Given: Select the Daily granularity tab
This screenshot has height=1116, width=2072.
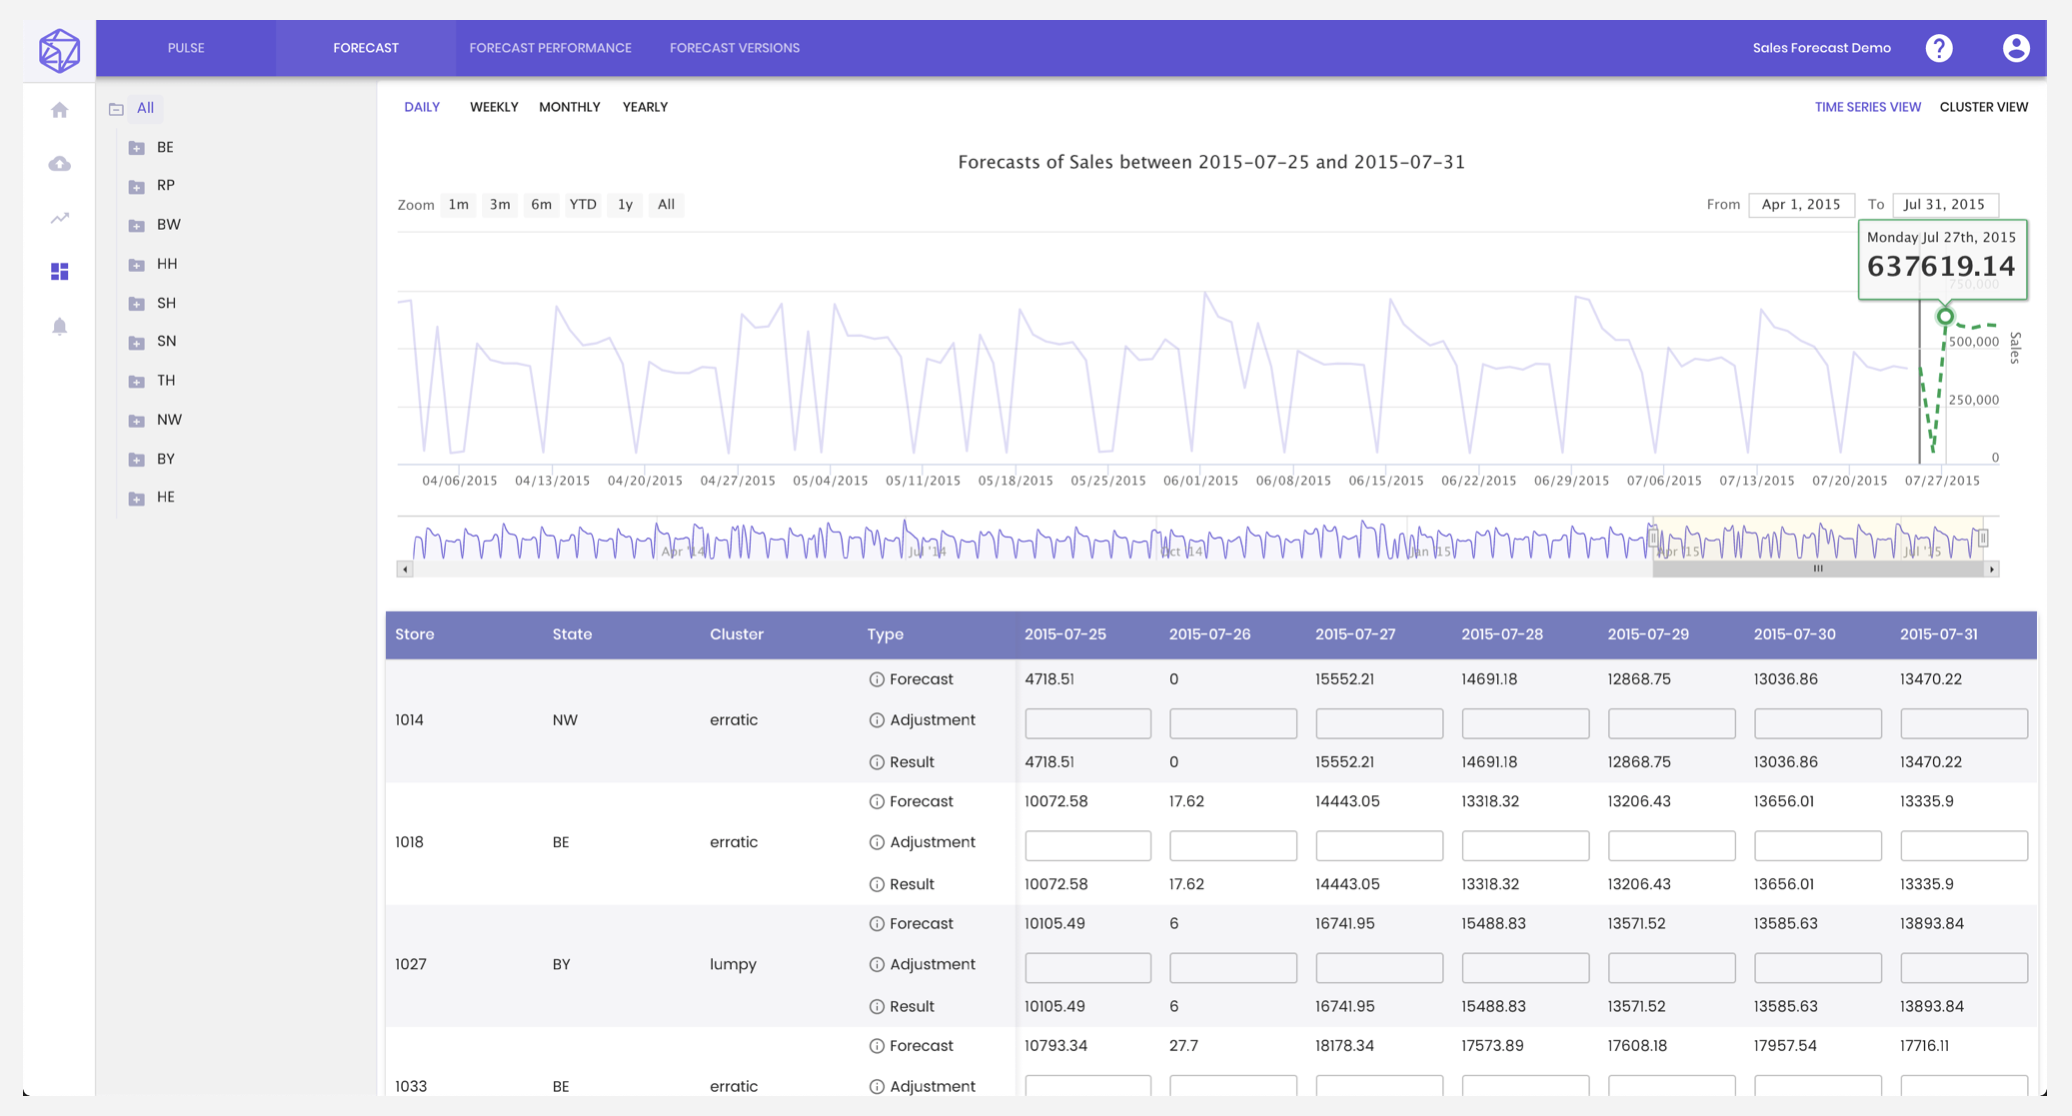Looking at the screenshot, I should [x=422, y=107].
